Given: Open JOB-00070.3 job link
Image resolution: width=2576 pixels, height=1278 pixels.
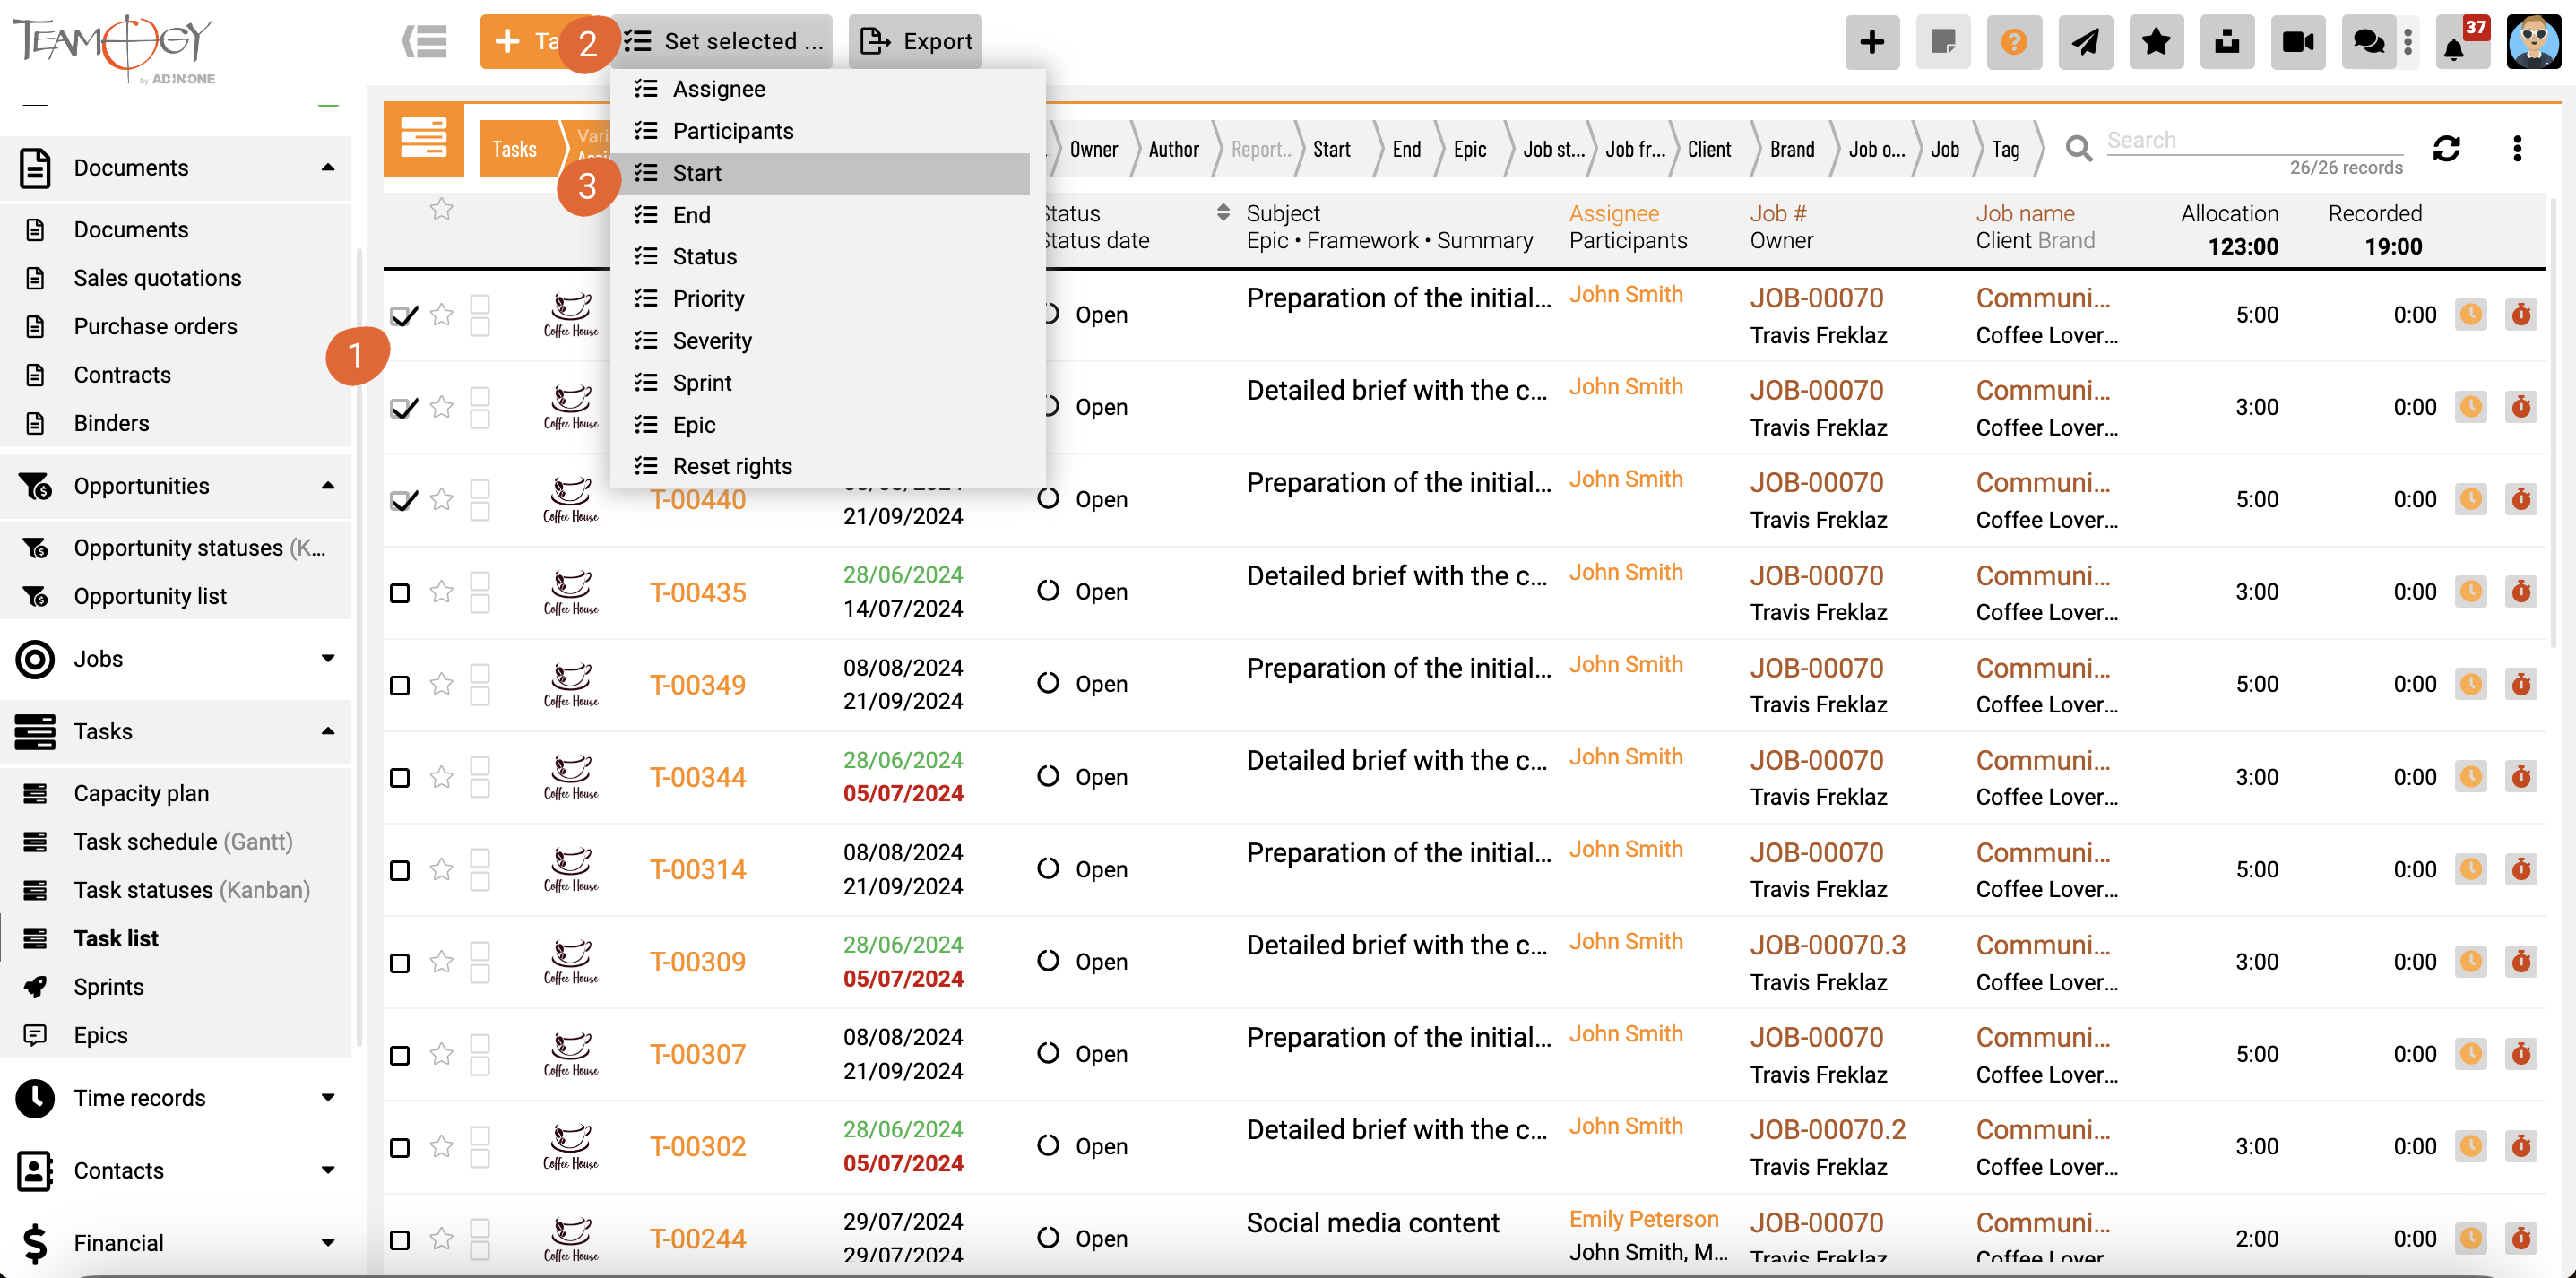Looking at the screenshot, I should click(1827, 945).
